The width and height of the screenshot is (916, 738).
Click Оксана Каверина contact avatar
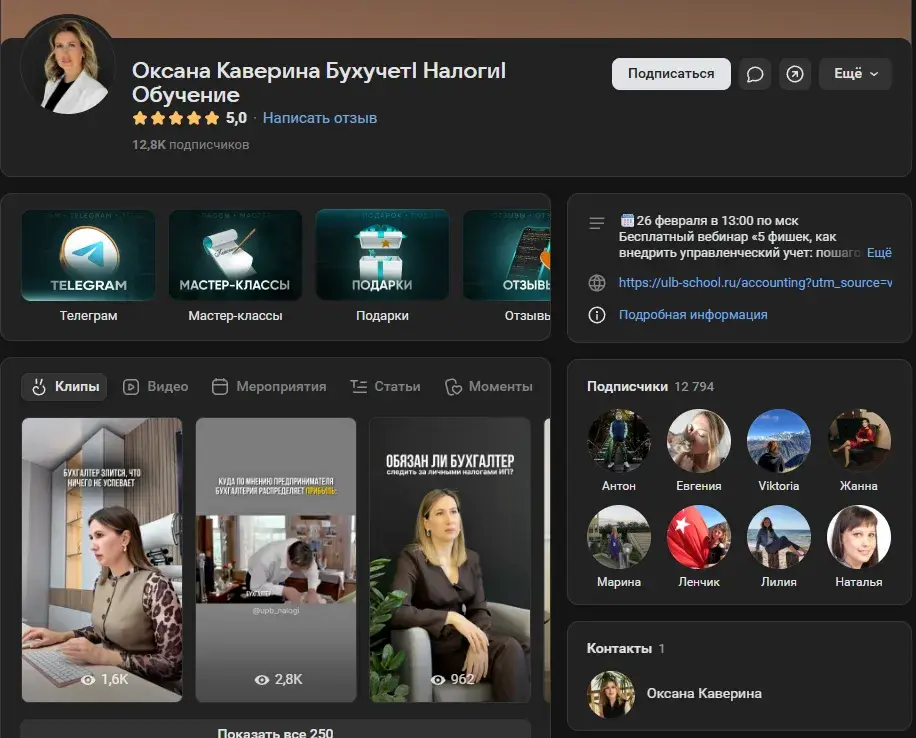[610, 694]
